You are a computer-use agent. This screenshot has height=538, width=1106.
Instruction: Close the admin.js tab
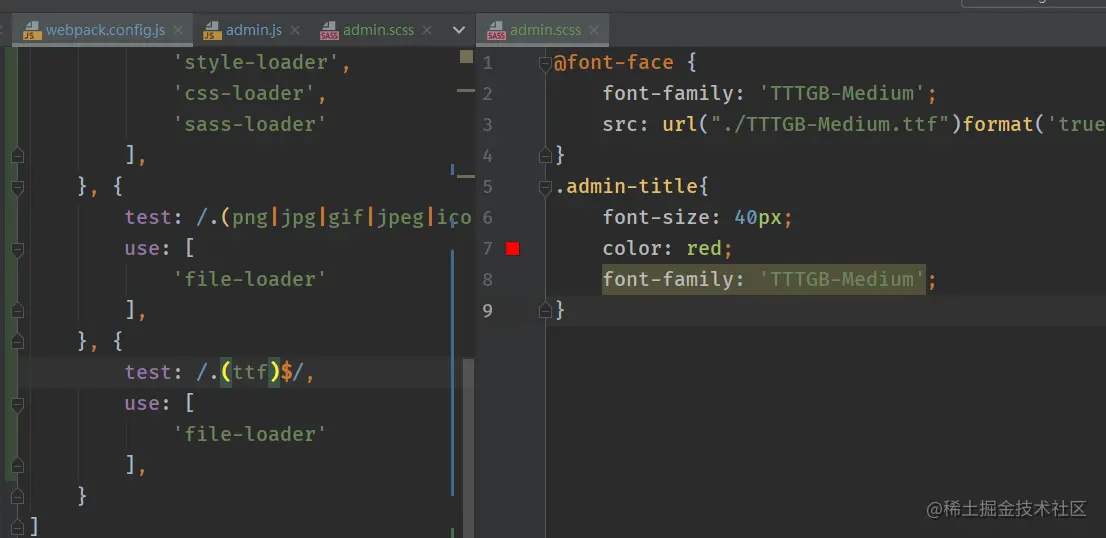(295, 30)
